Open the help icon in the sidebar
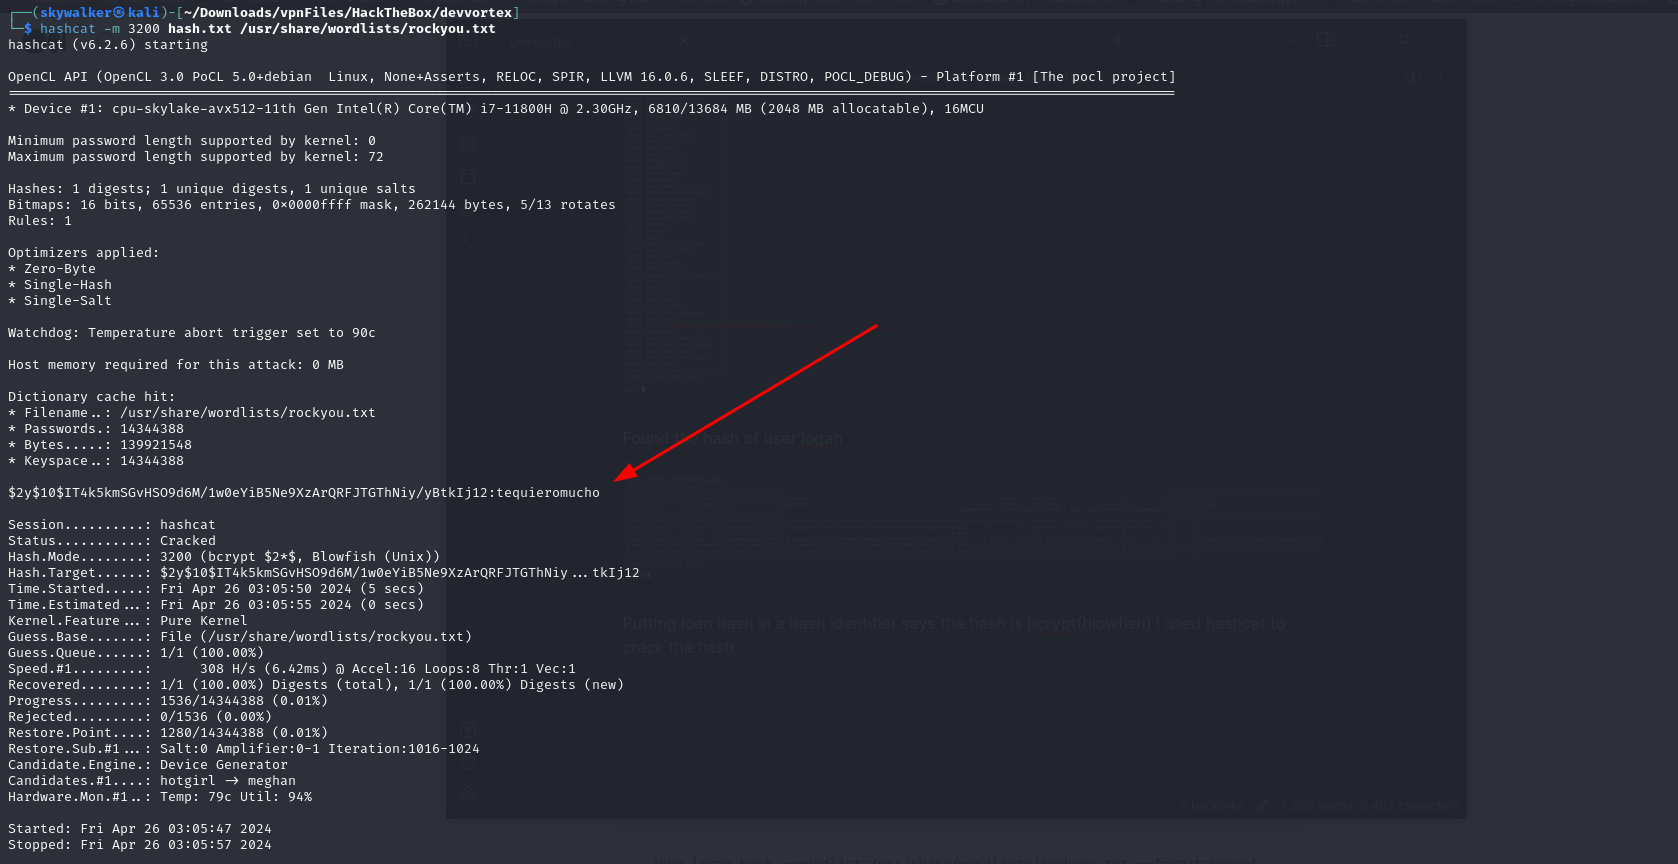This screenshot has width=1678, height=864. coord(467,763)
